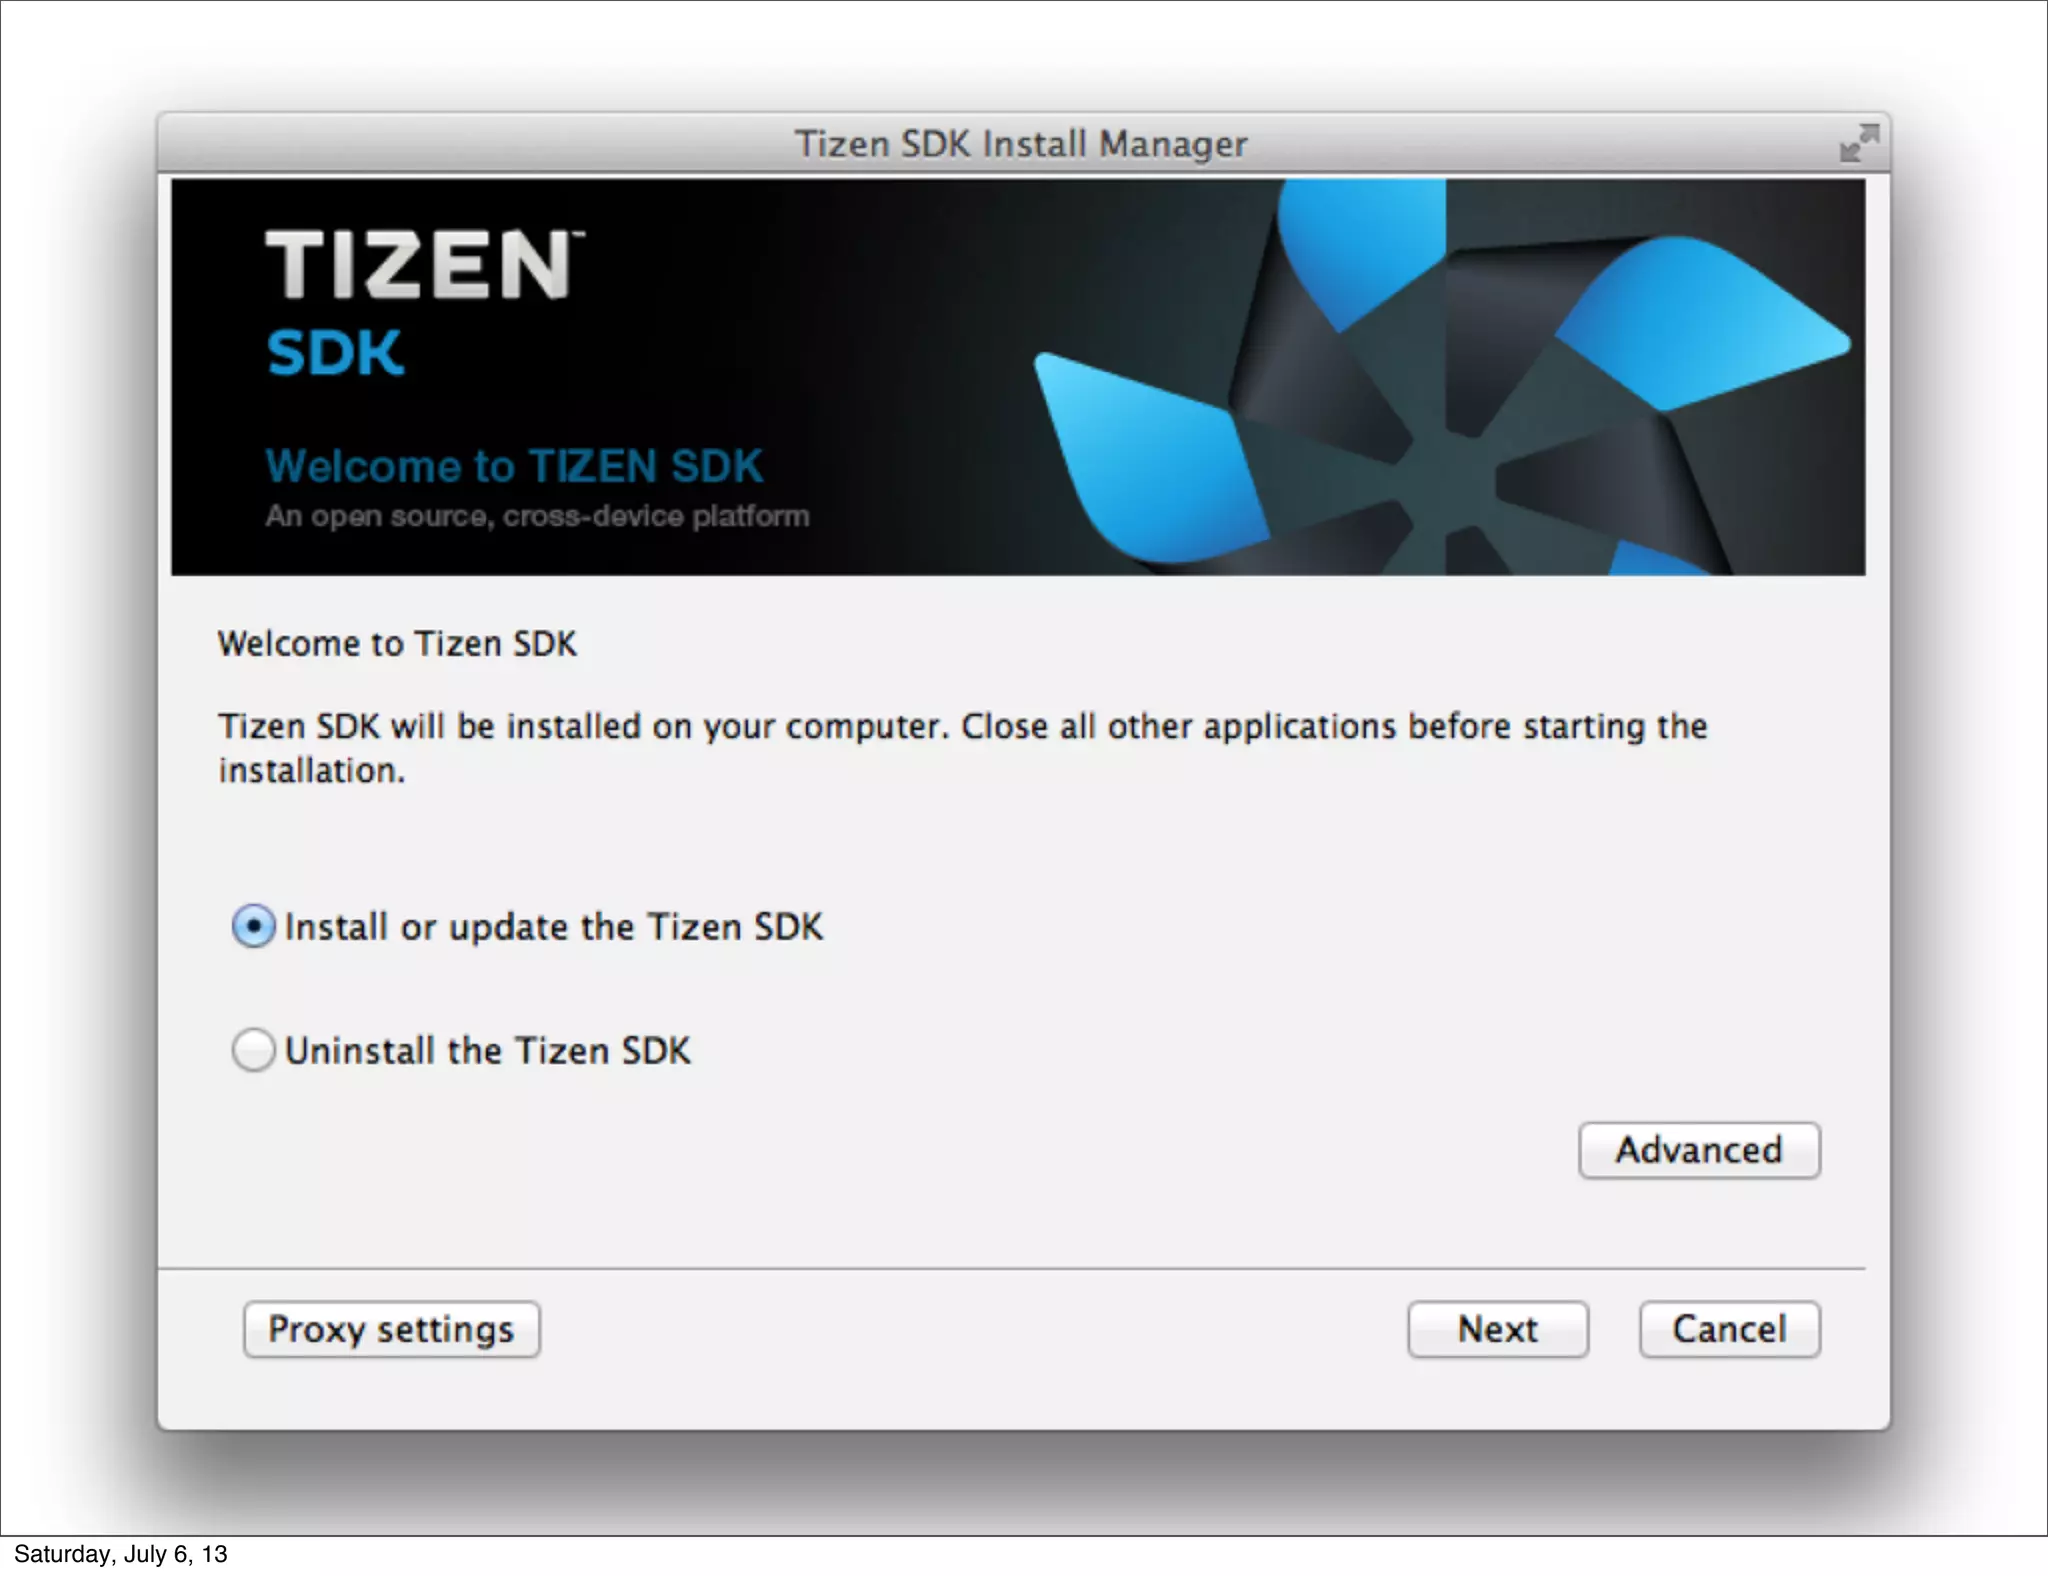
Task: Click the white TIZEN logo in banner
Action: (424, 264)
